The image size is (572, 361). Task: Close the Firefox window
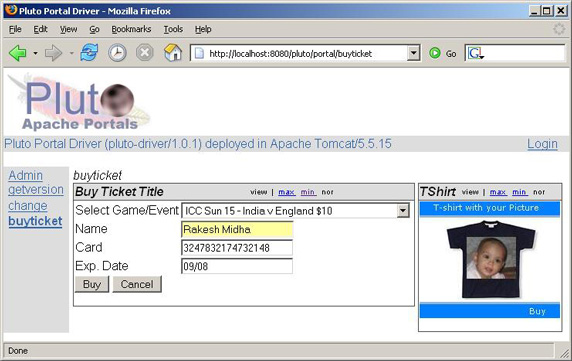click(560, 11)
